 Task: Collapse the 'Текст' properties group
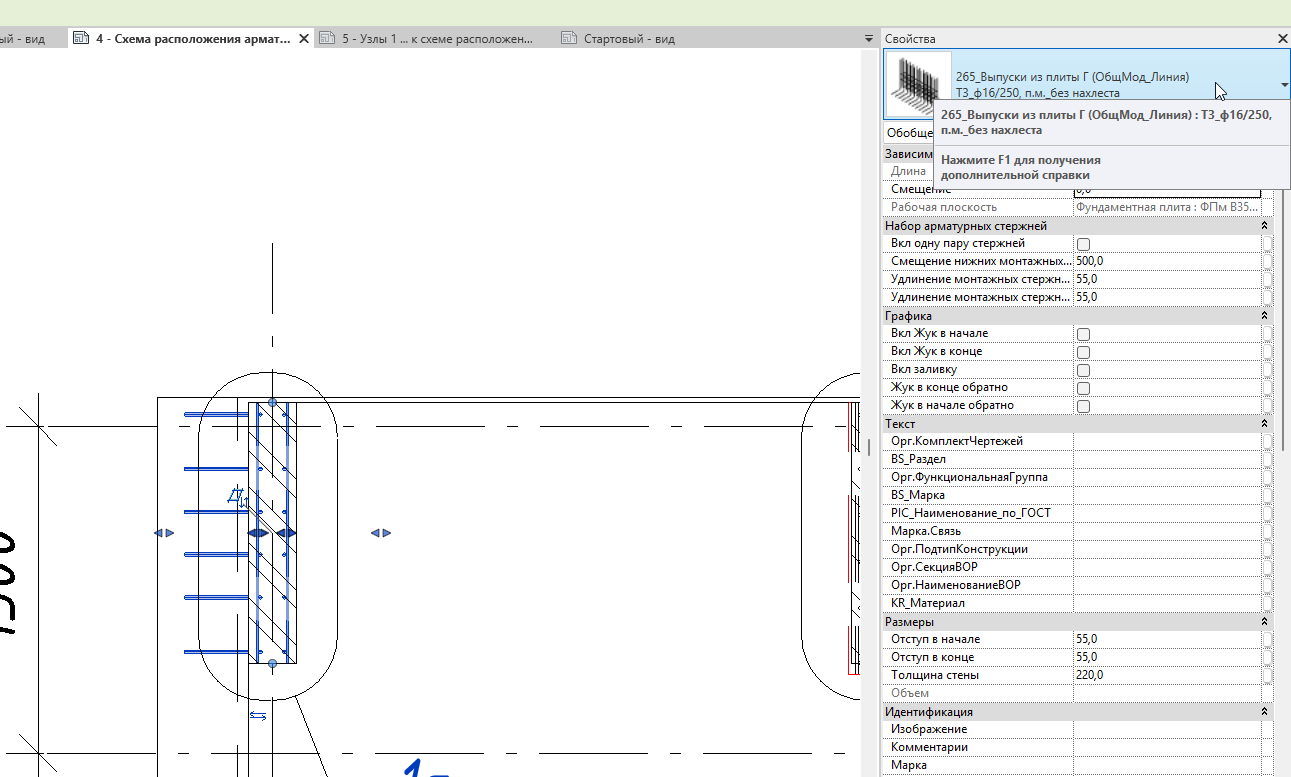(x=1265, y=424)
